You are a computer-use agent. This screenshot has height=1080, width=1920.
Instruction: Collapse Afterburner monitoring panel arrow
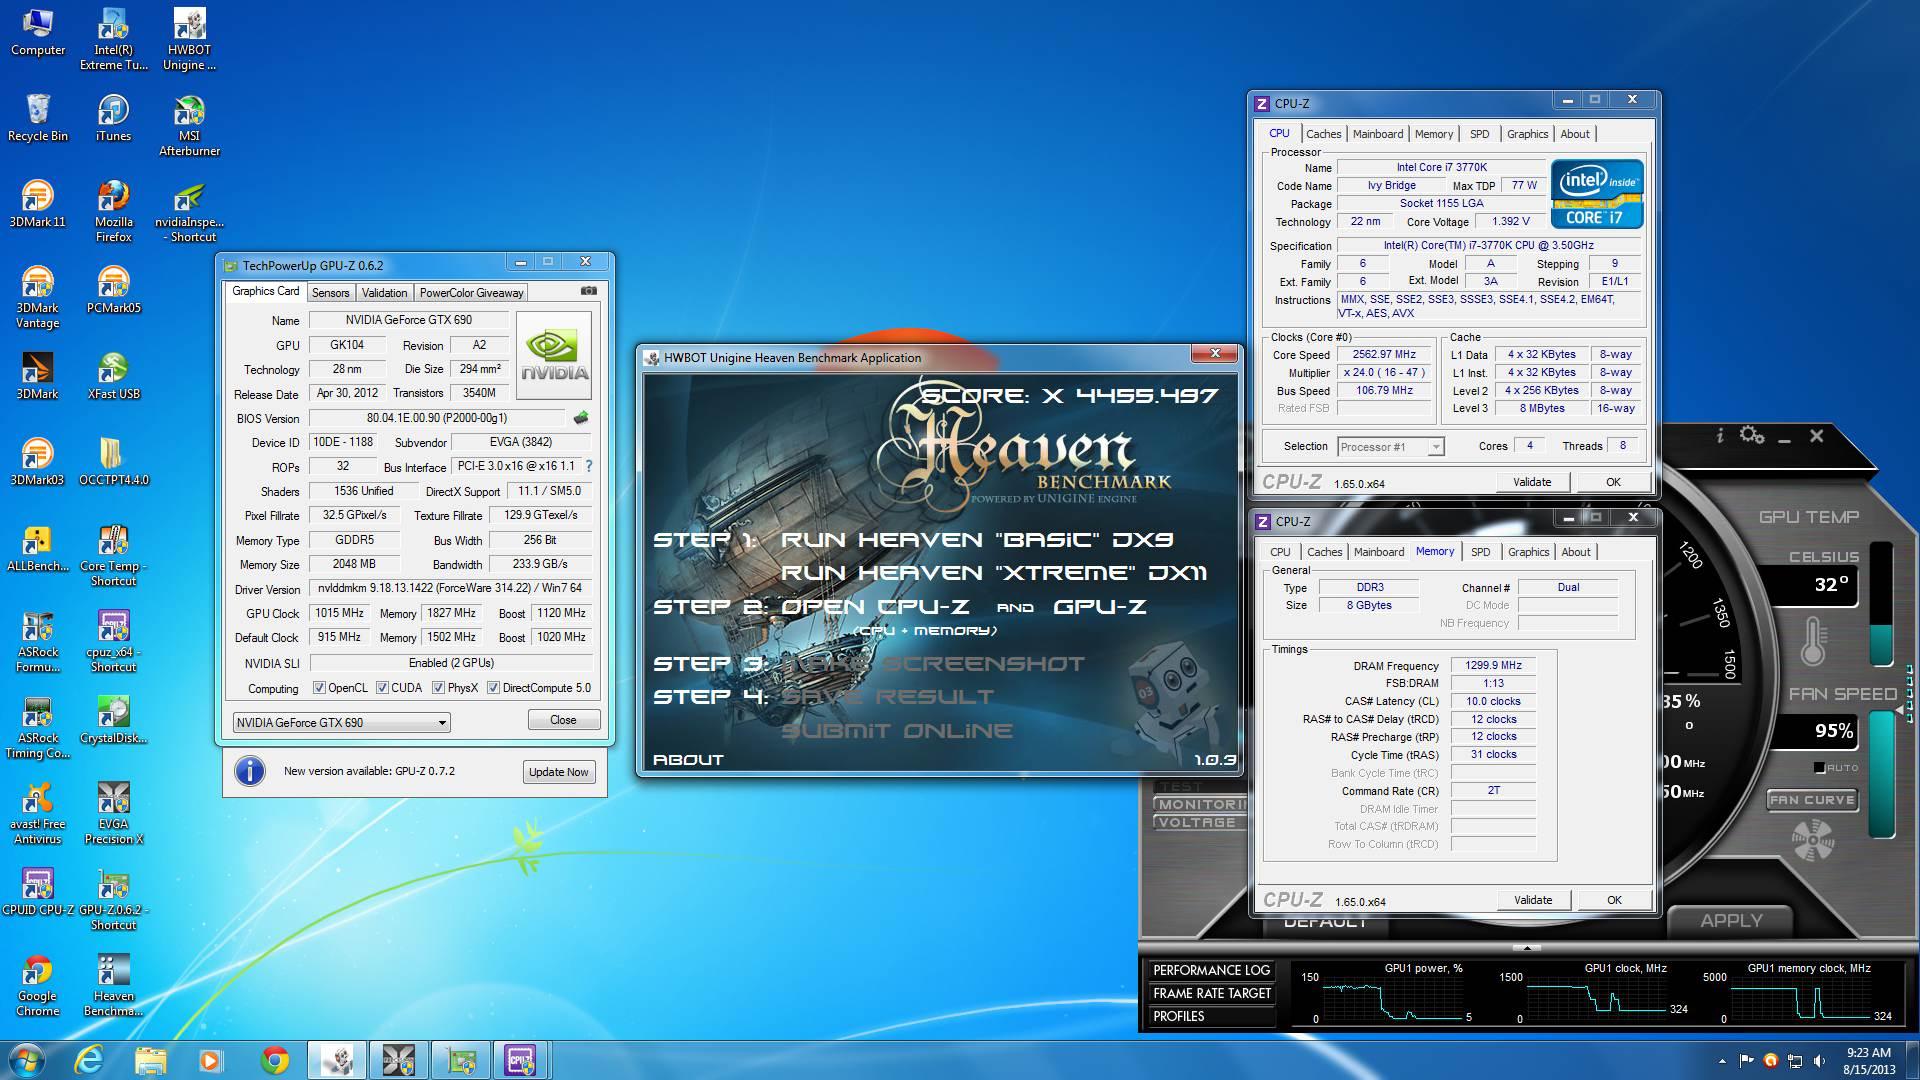tap(1525, 947)
